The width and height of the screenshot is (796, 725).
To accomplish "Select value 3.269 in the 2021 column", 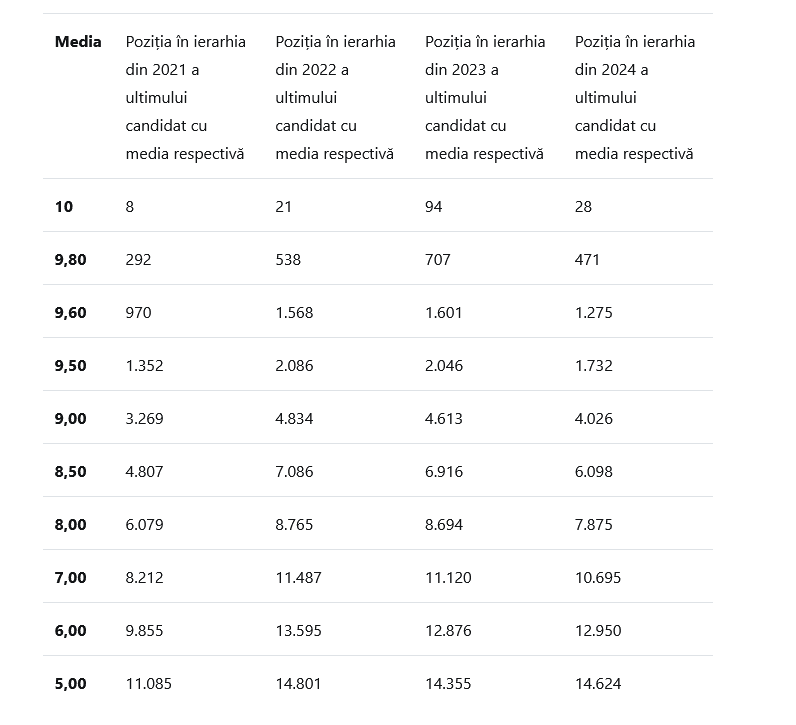I will (145, 419).
